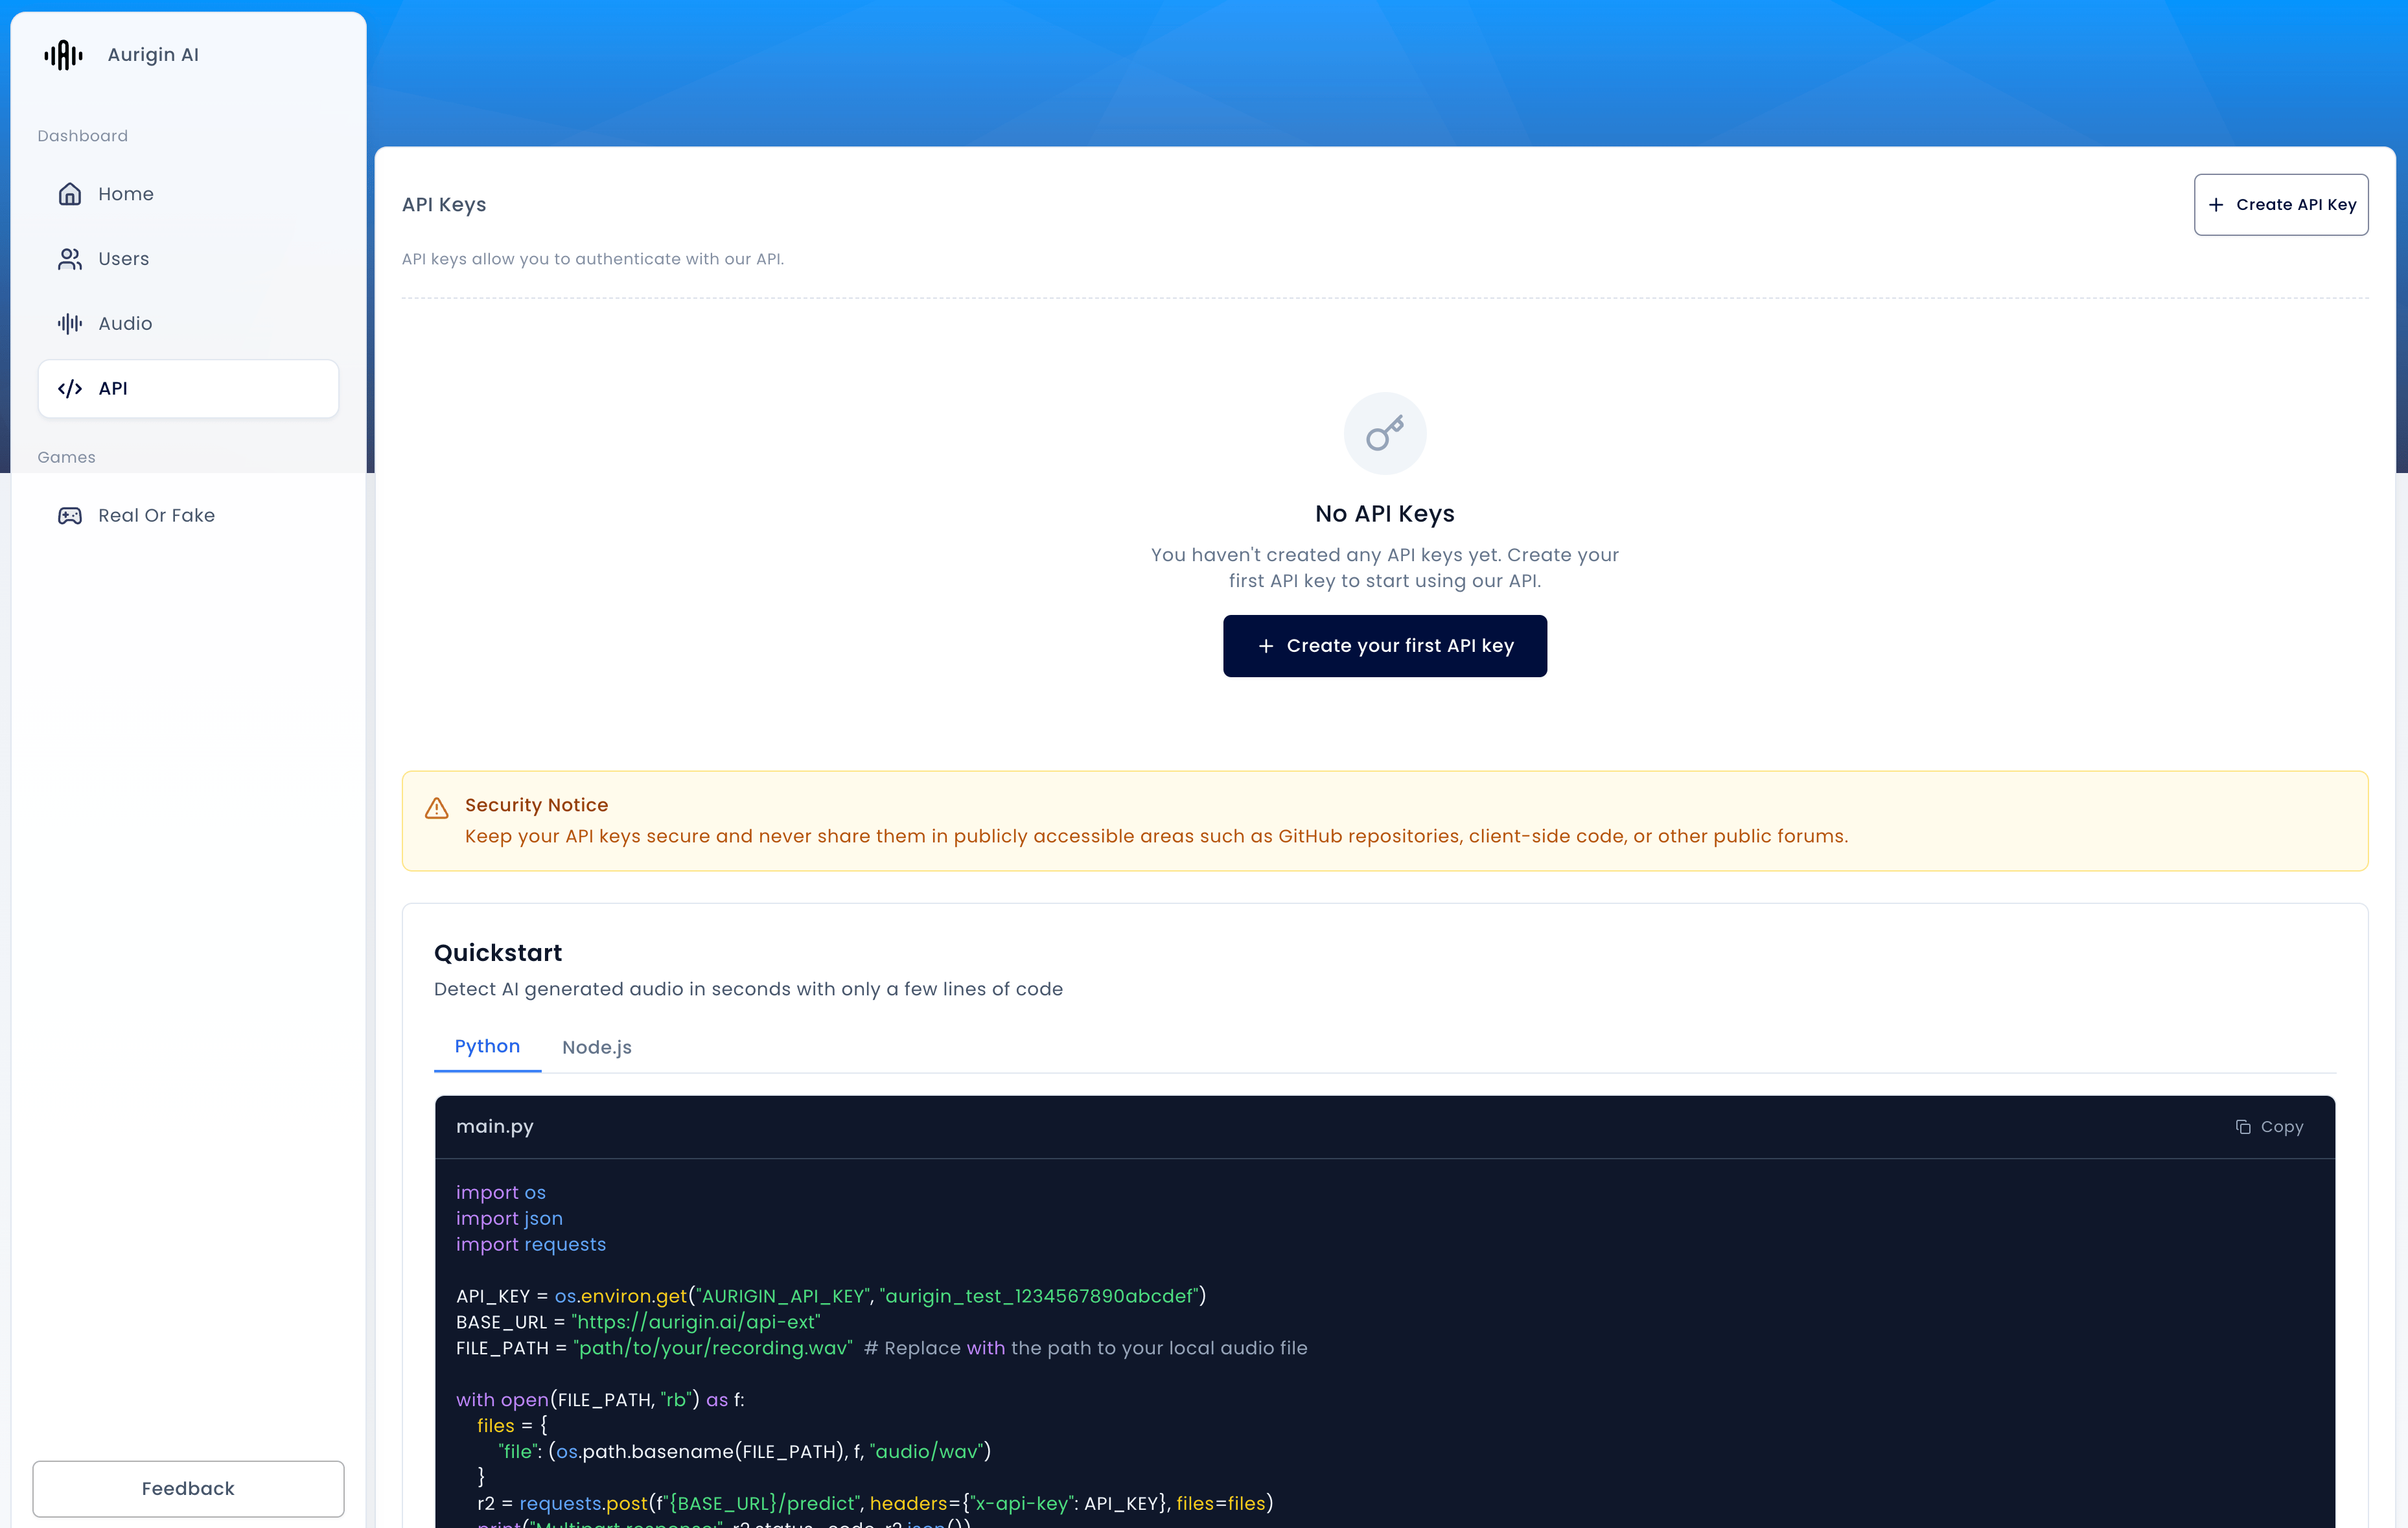
Task: Click the No API Keys heading
Action: (1384, 514)
